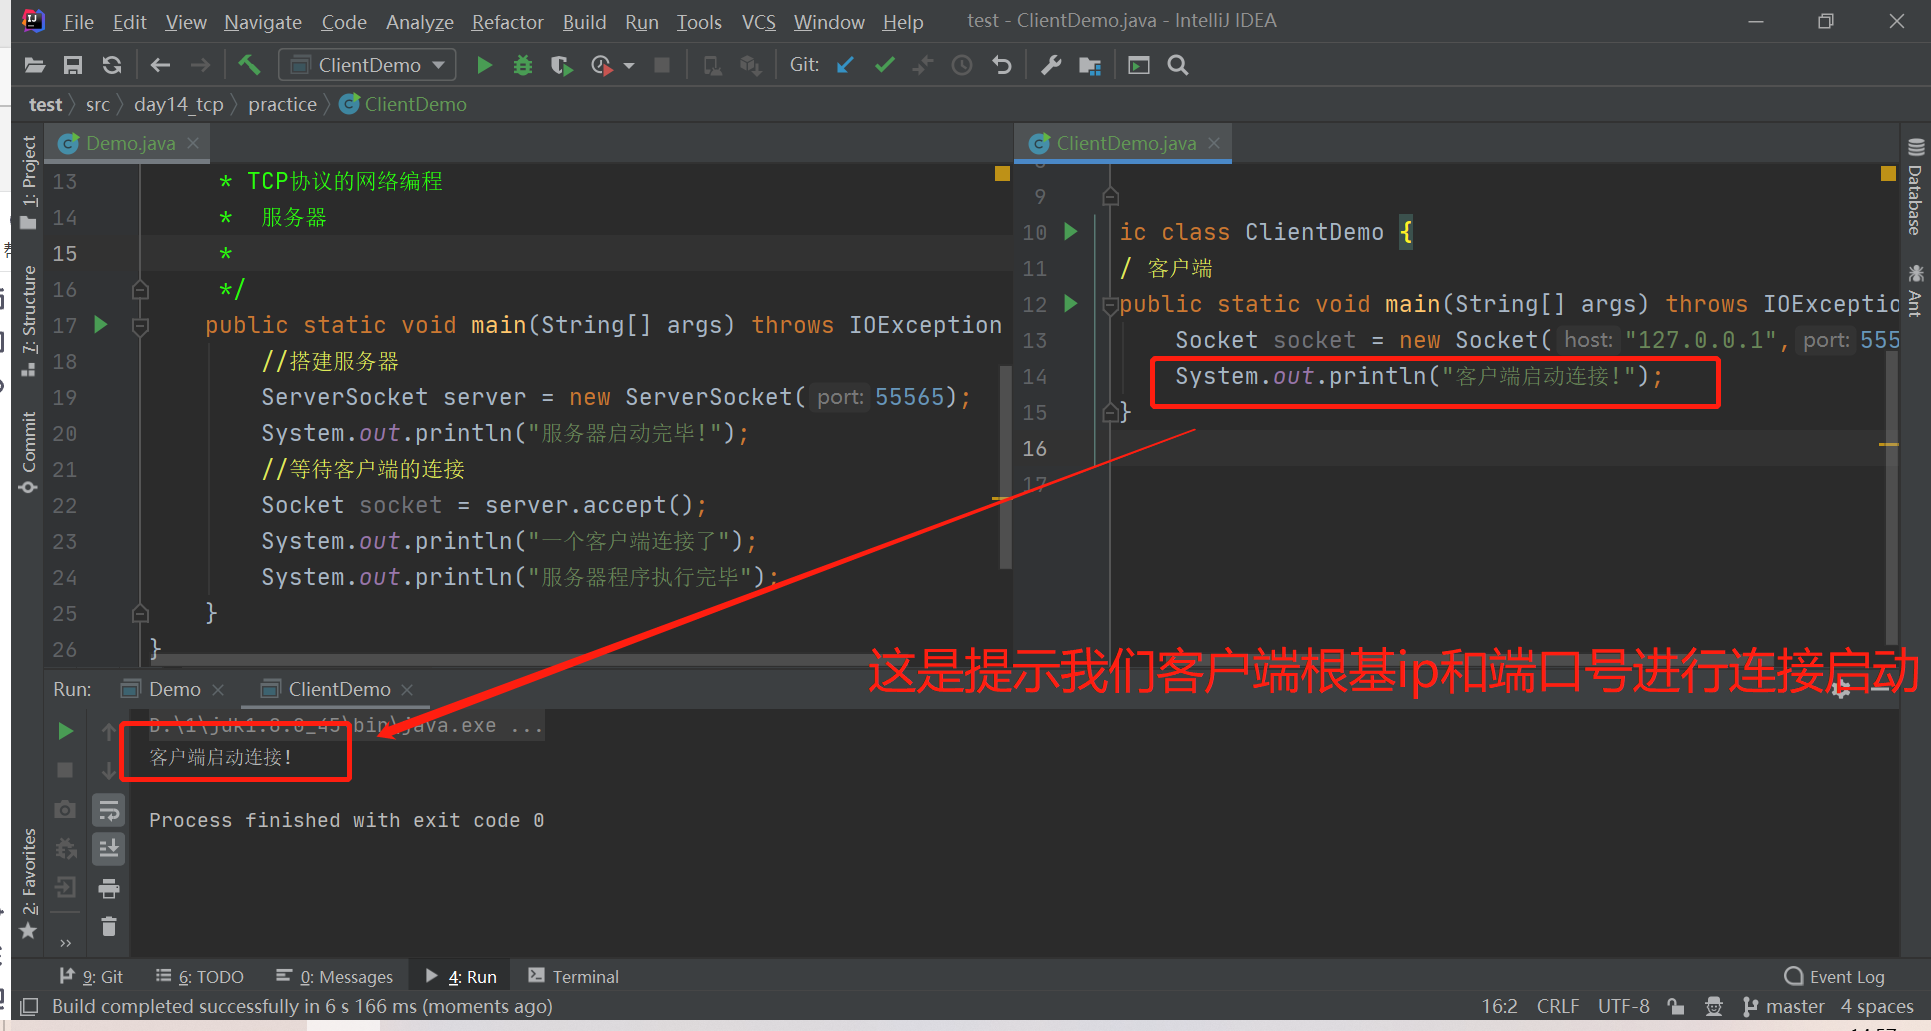Viewport: 1931px width, 1031px height.
Task: Navigate forward with the right arrow
Action: click(200, 66)
